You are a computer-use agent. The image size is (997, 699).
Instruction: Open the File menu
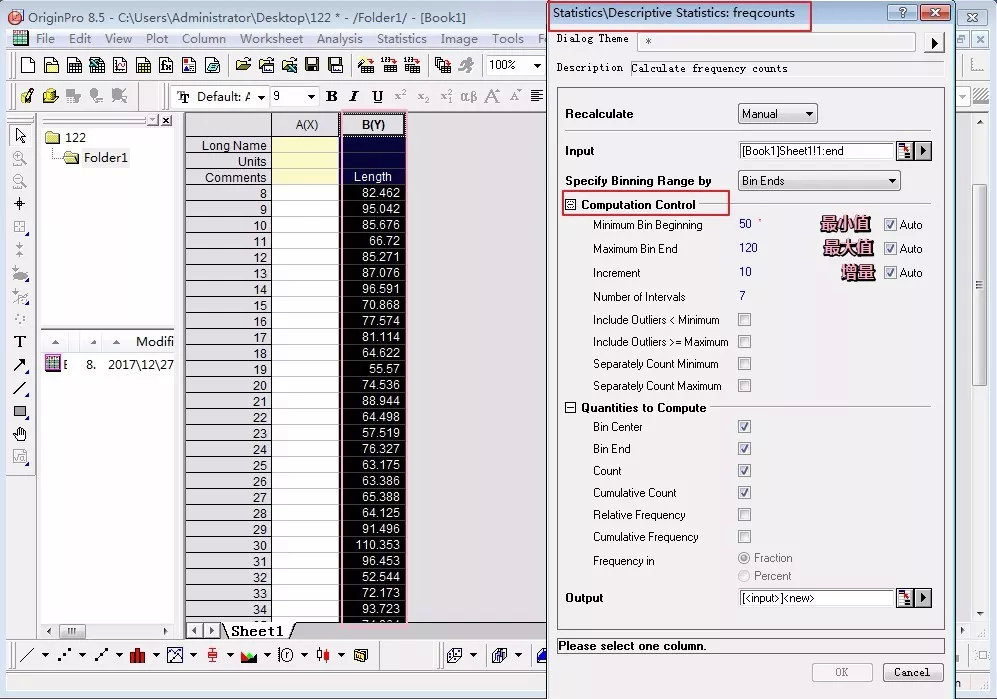(x=45, y=39)
